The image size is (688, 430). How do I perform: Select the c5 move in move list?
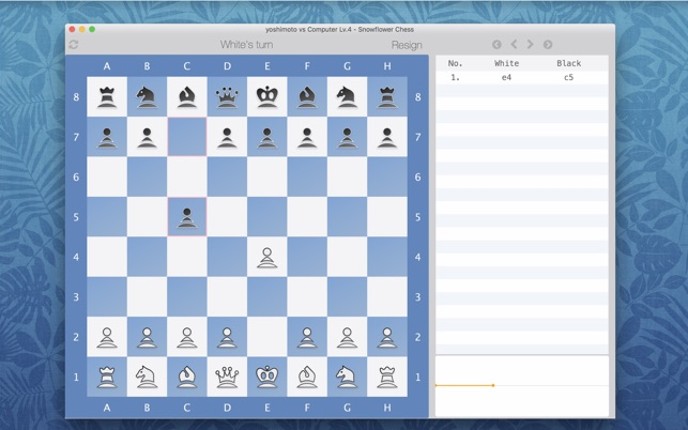coord(569,77)
